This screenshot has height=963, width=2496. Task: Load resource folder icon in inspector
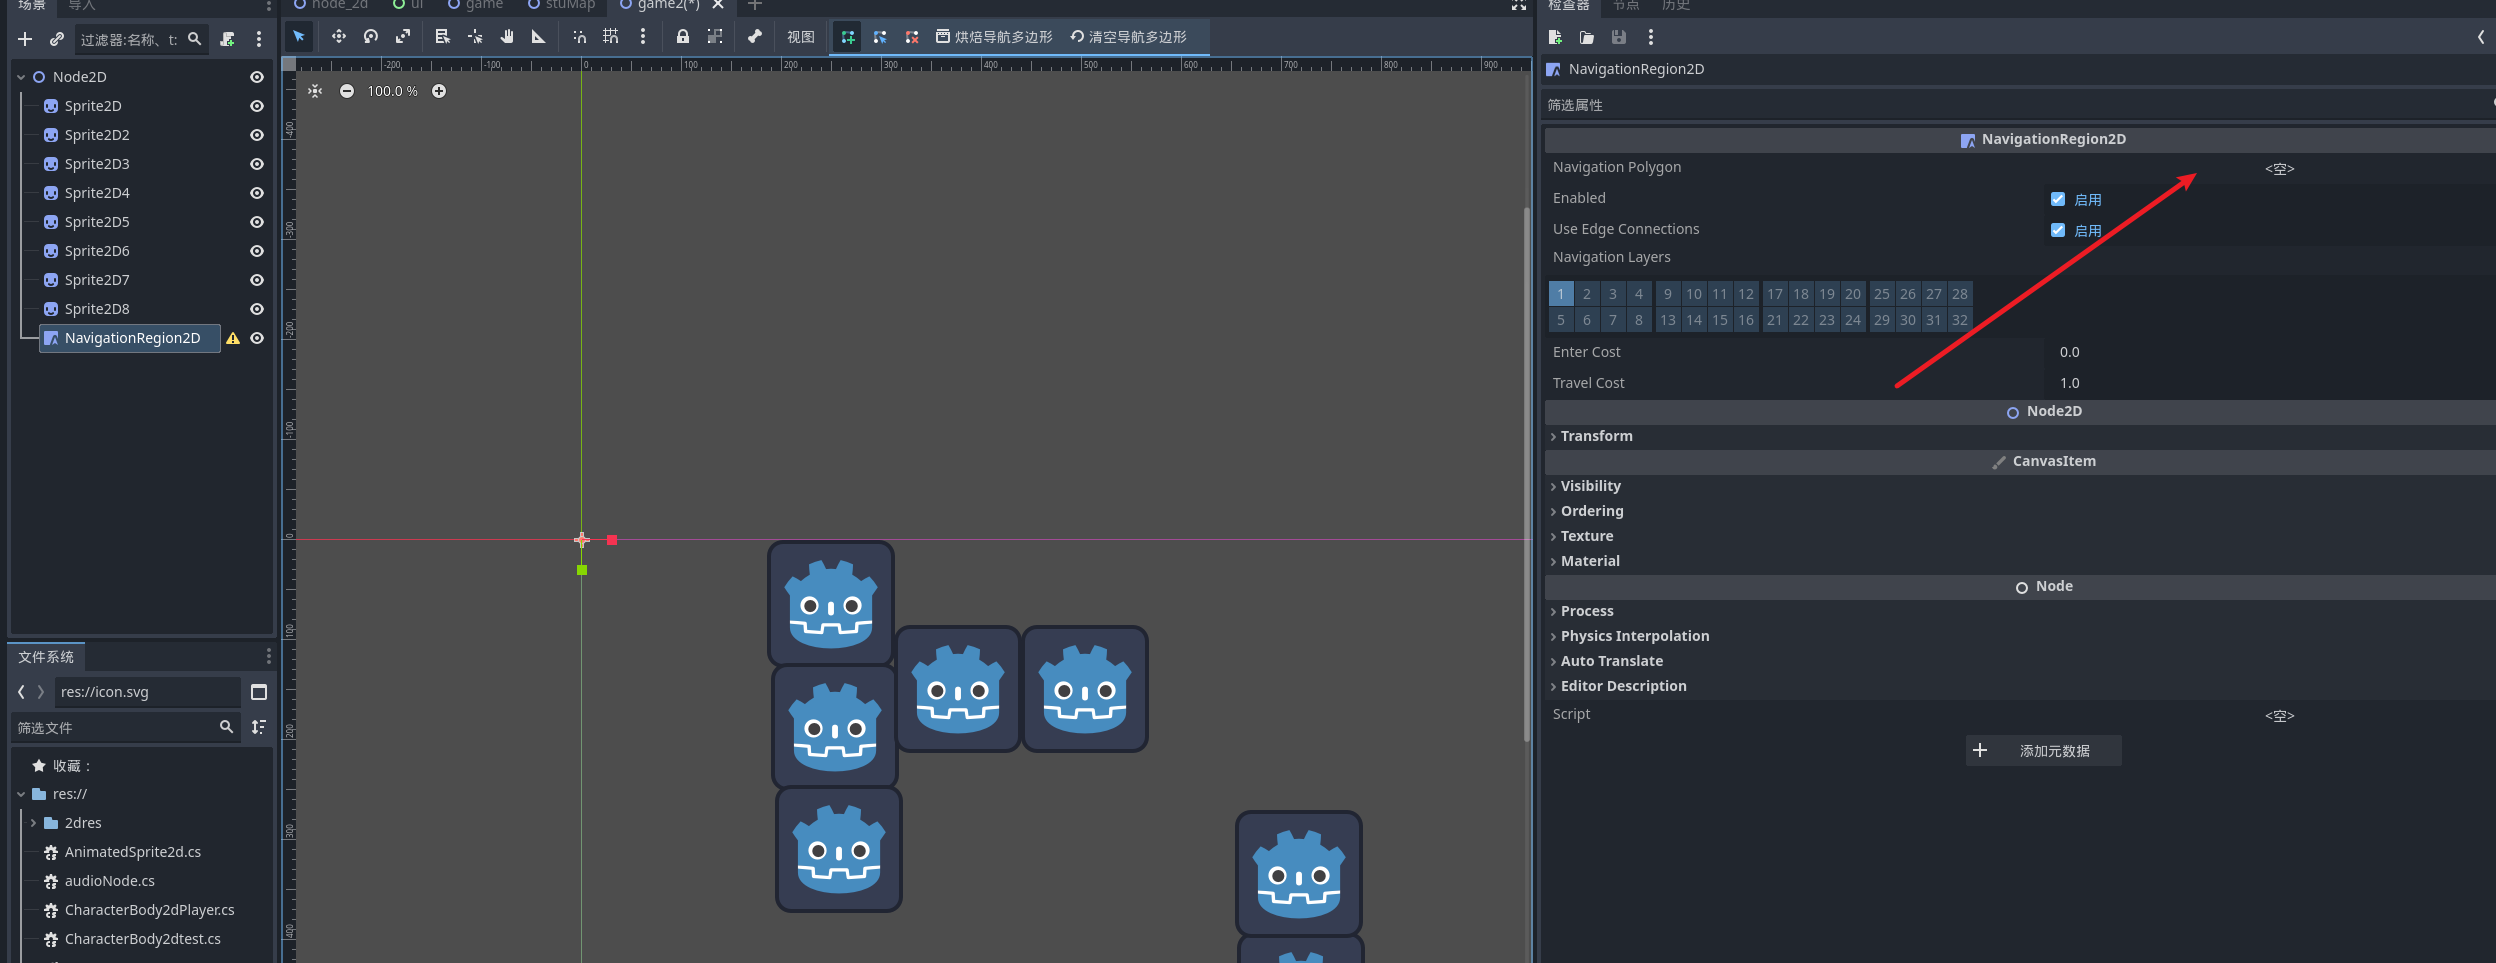tap(1587, 37)
